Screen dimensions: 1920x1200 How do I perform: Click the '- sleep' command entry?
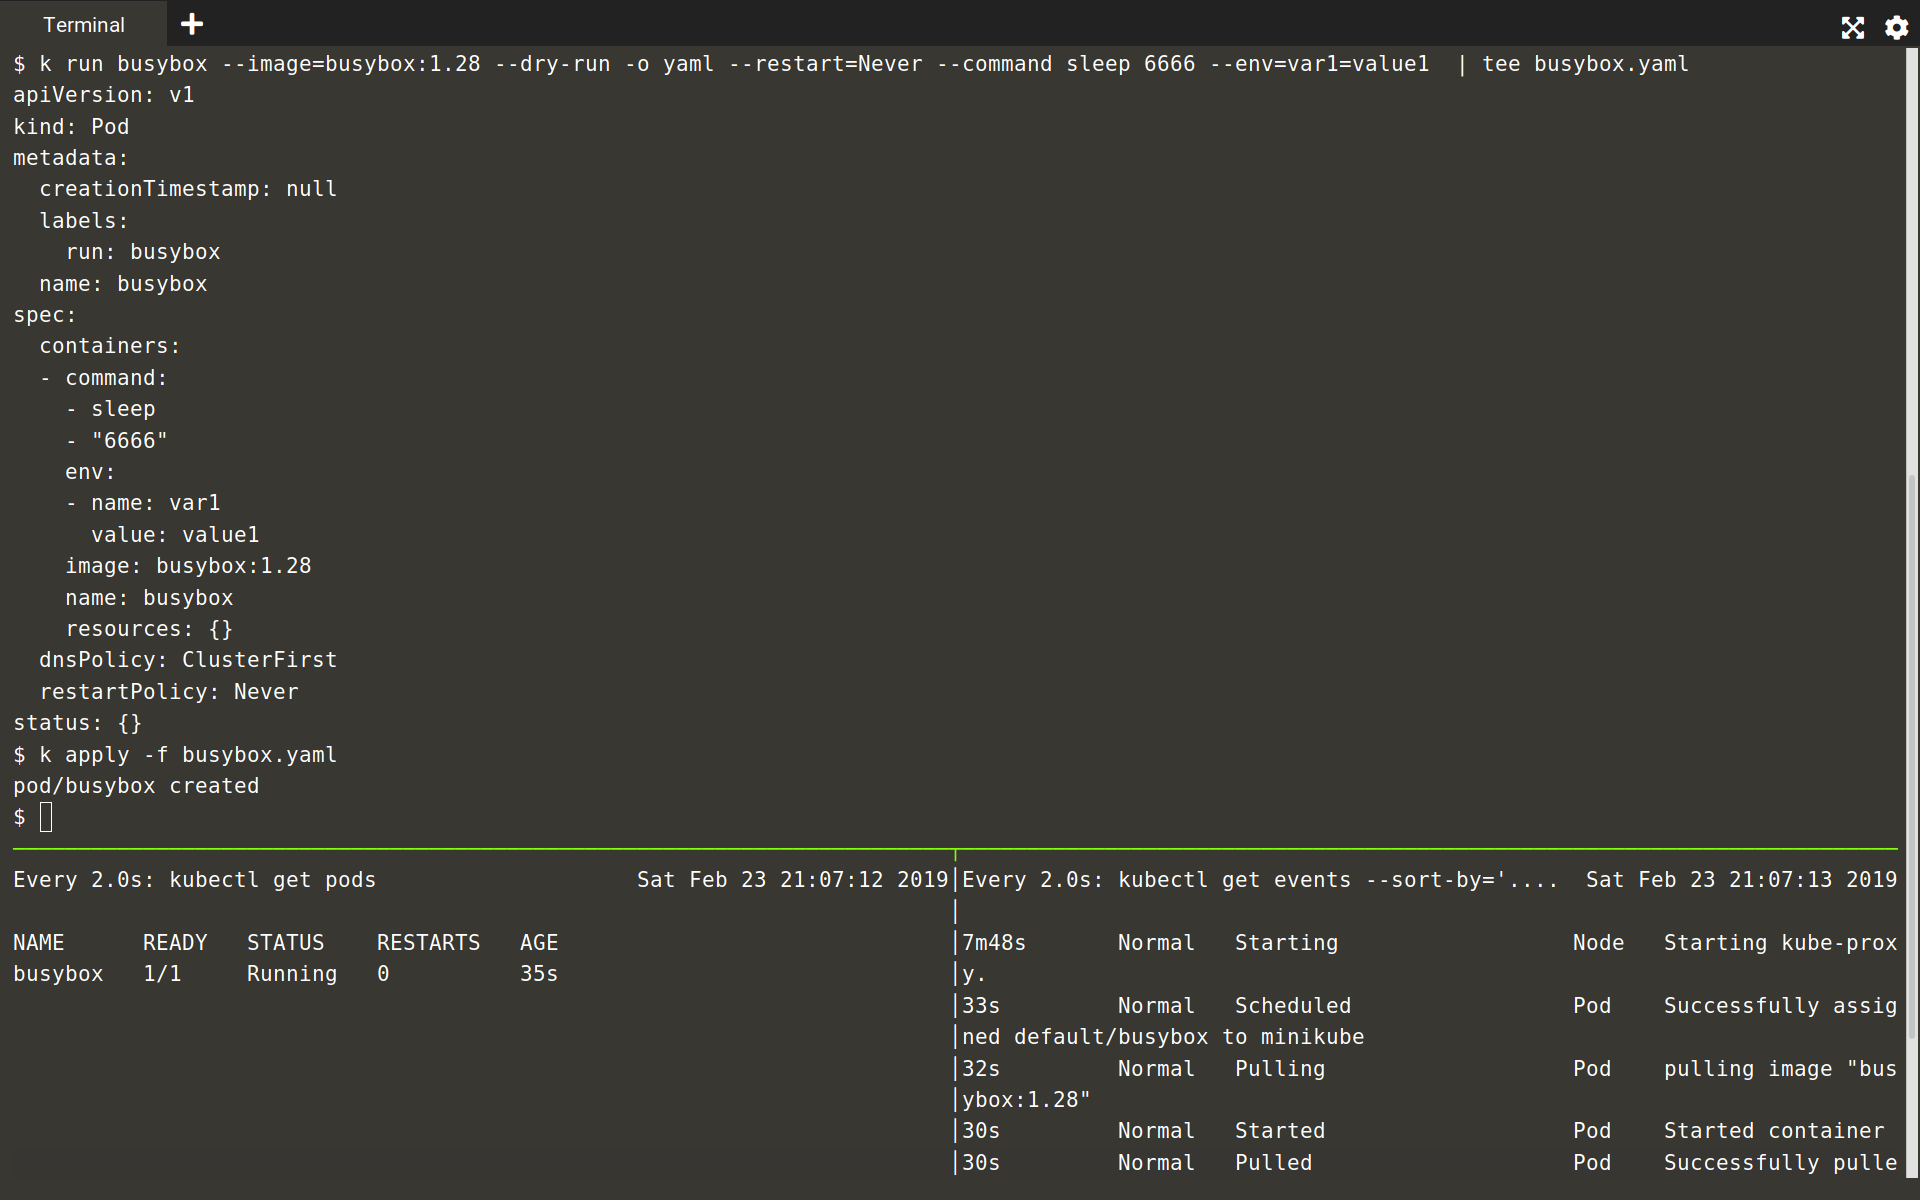point(110,409)
